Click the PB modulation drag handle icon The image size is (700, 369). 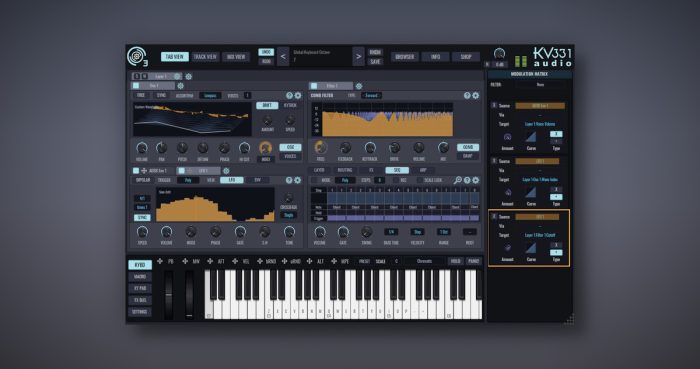(160, 261)
